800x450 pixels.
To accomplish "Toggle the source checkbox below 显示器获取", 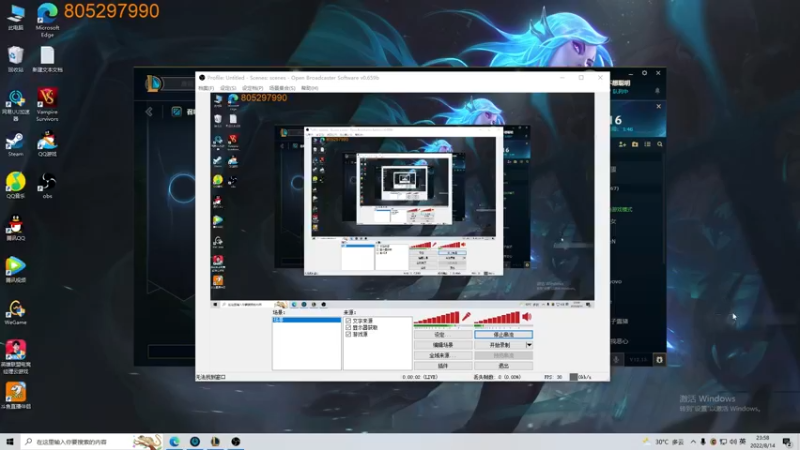I will pyautogui.click(x=348, y=334).
